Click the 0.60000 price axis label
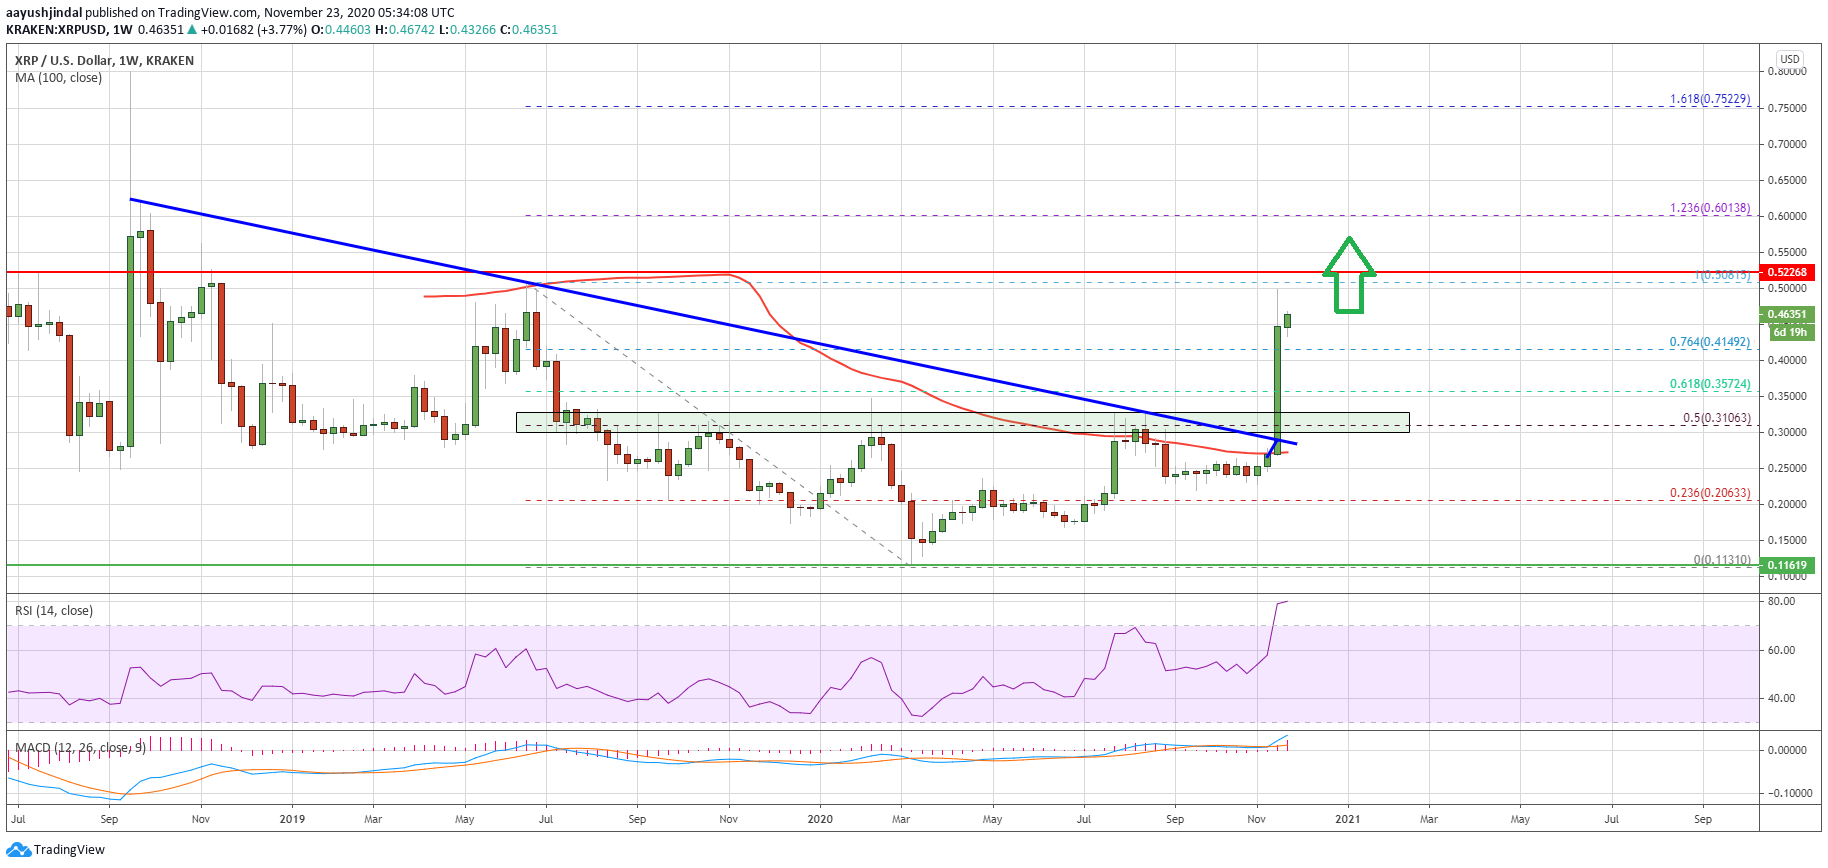This screenshot has height=868, width=1828. tap(1787, 216)
